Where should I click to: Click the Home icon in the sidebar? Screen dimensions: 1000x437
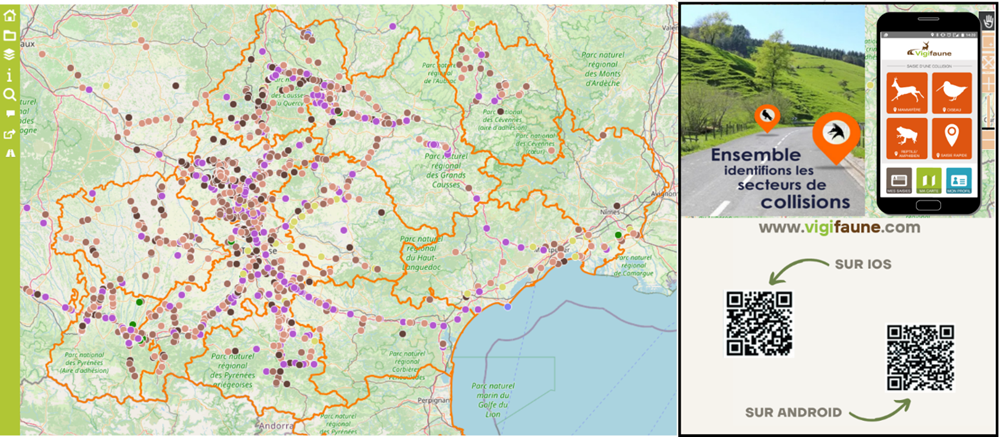[x=9, y=14]
